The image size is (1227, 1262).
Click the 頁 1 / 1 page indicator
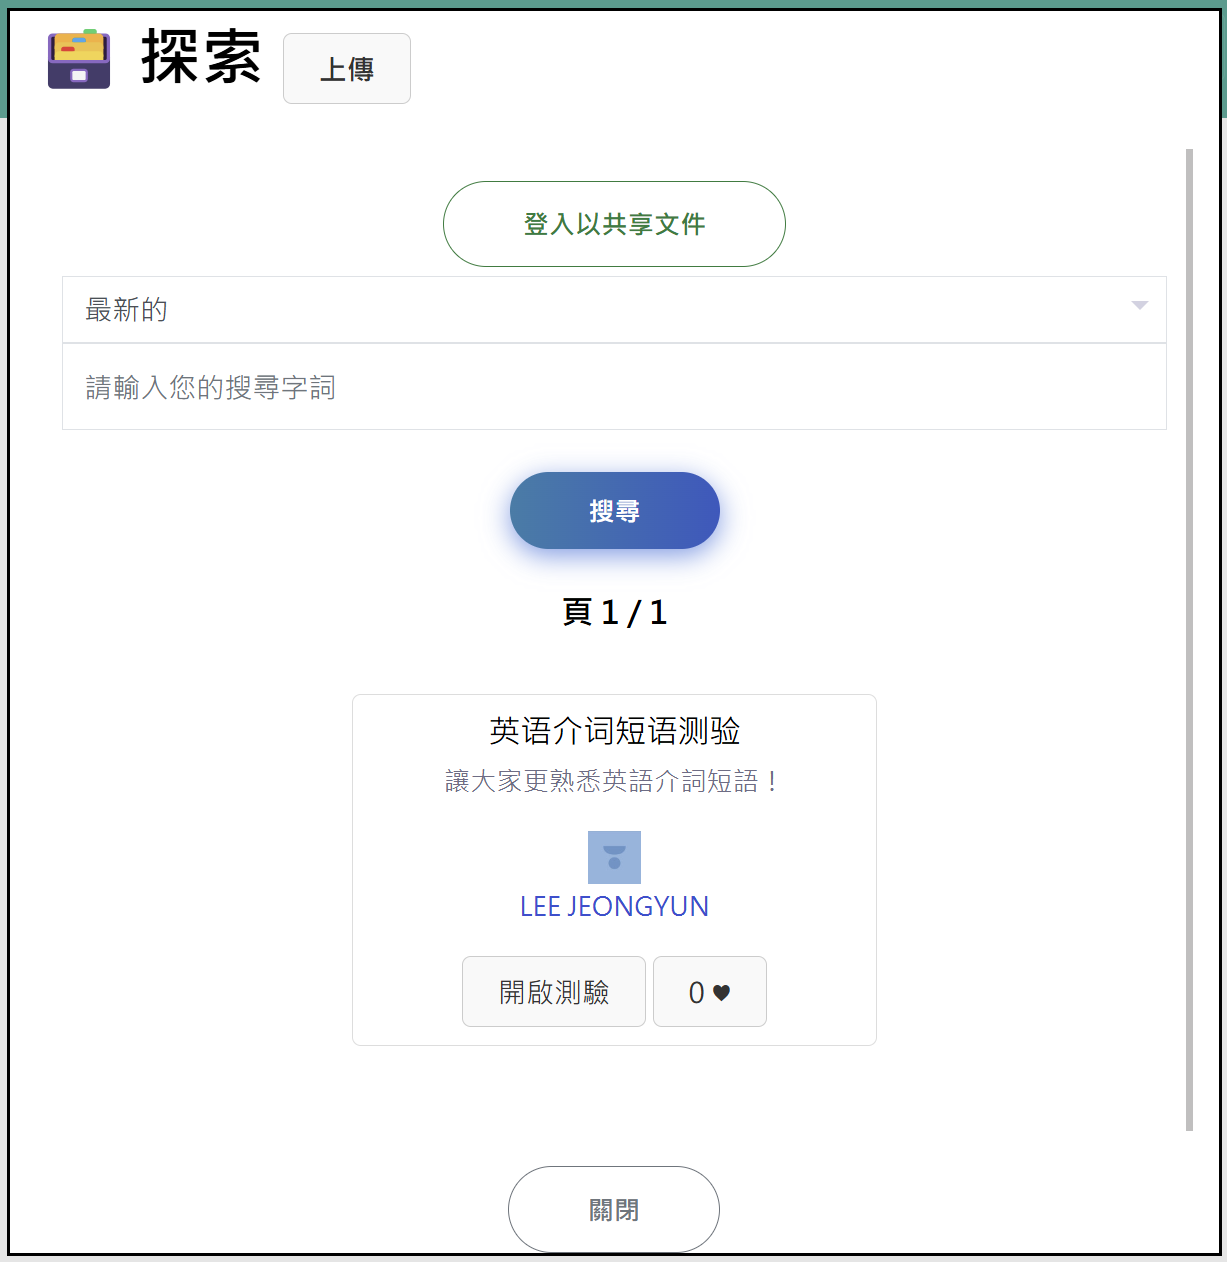pyautogui.click(x=614, y=612)
